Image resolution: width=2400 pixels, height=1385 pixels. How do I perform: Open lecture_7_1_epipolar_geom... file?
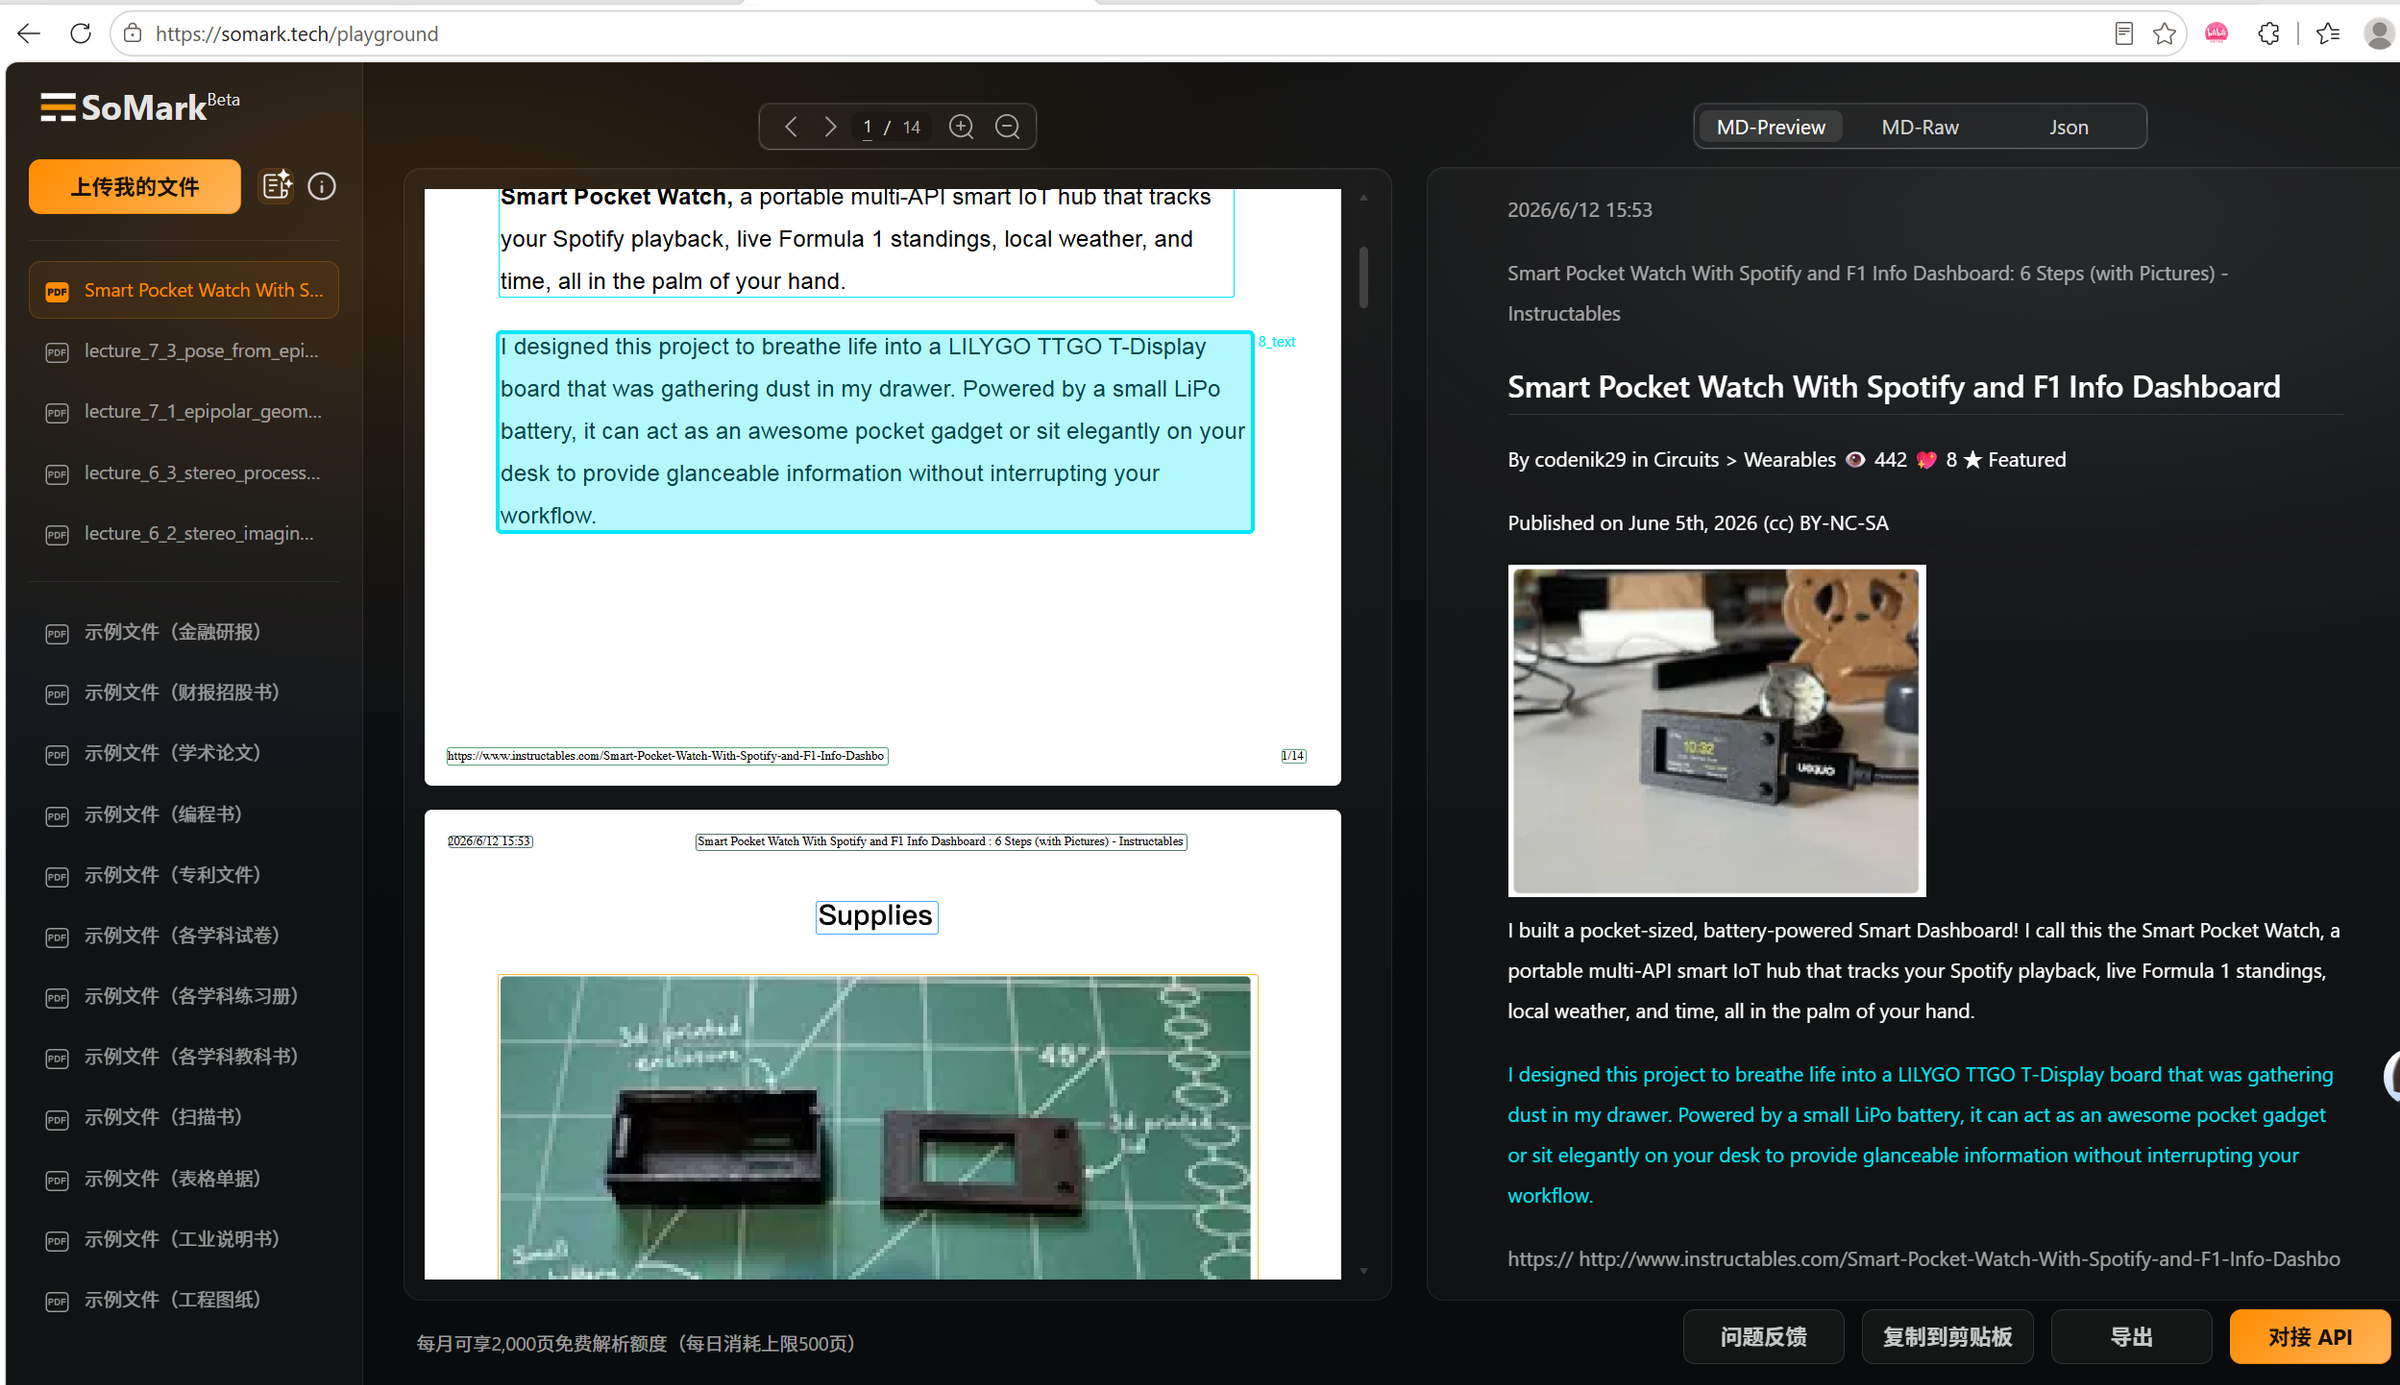[x=184, y=412]
